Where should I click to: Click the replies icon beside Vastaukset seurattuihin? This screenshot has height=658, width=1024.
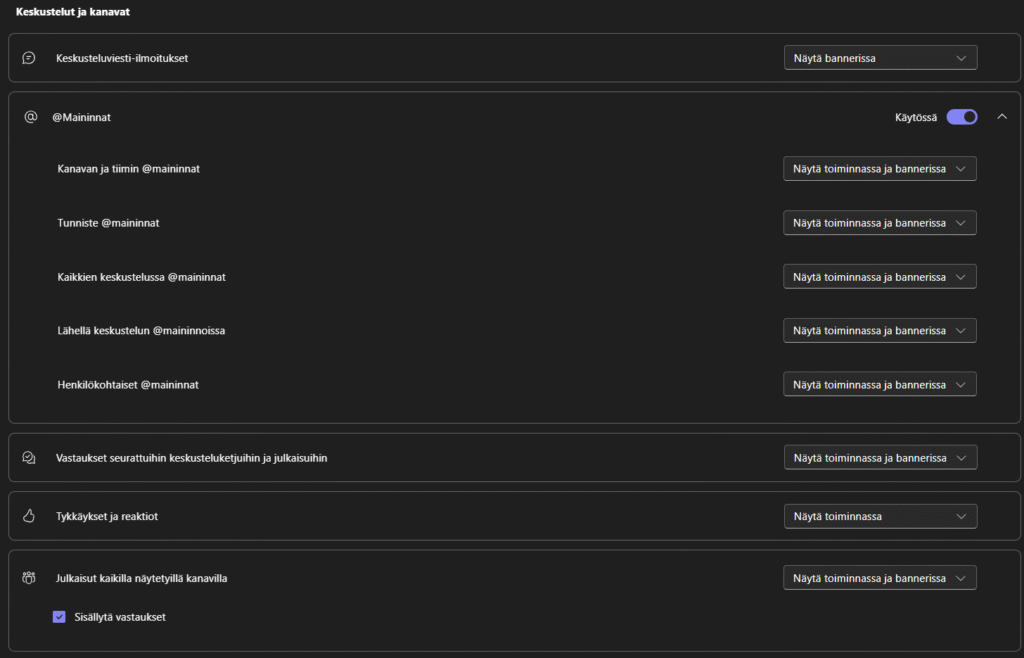[29, 458]
